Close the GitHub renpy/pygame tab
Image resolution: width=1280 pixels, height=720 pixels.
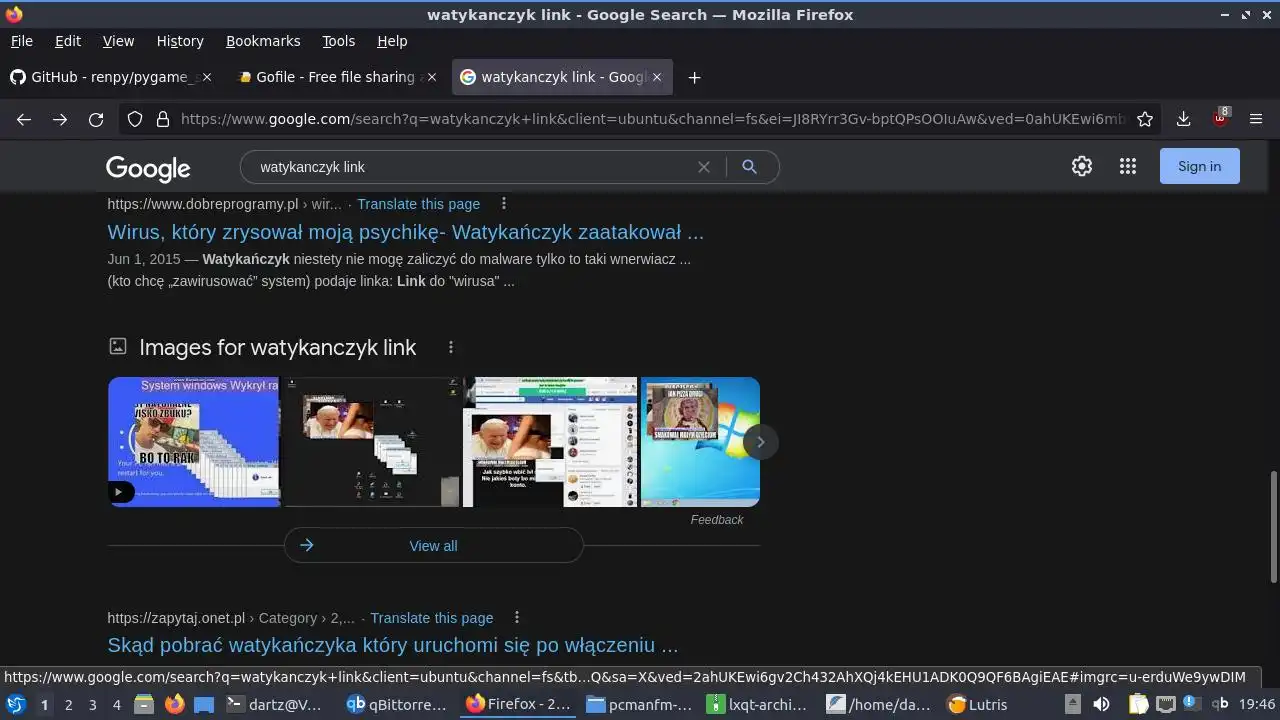[207, 77]
